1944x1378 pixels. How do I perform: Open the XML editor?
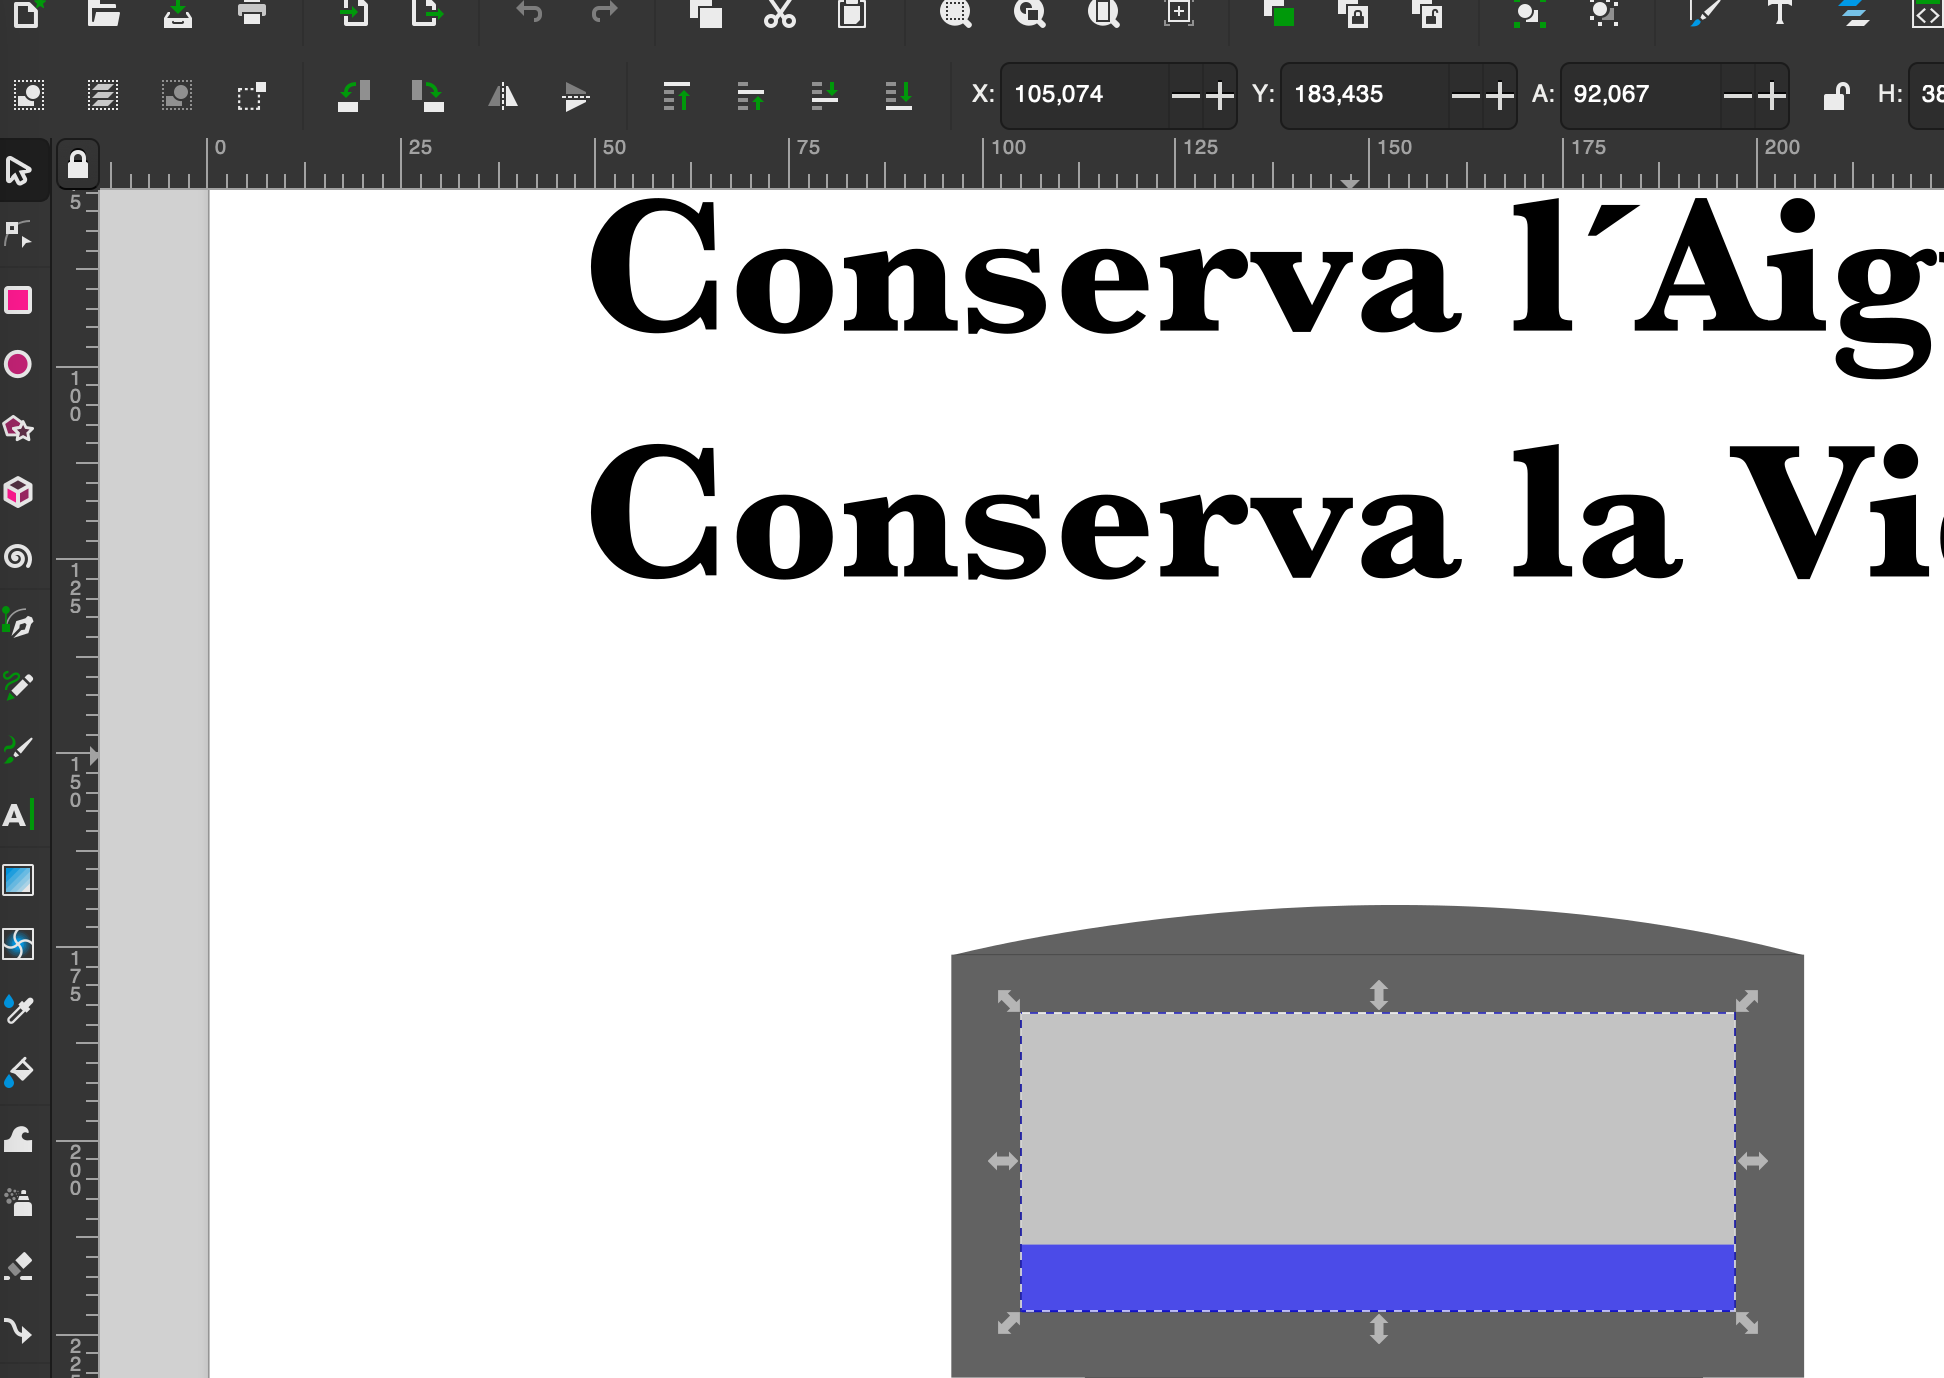[1927, 13]
